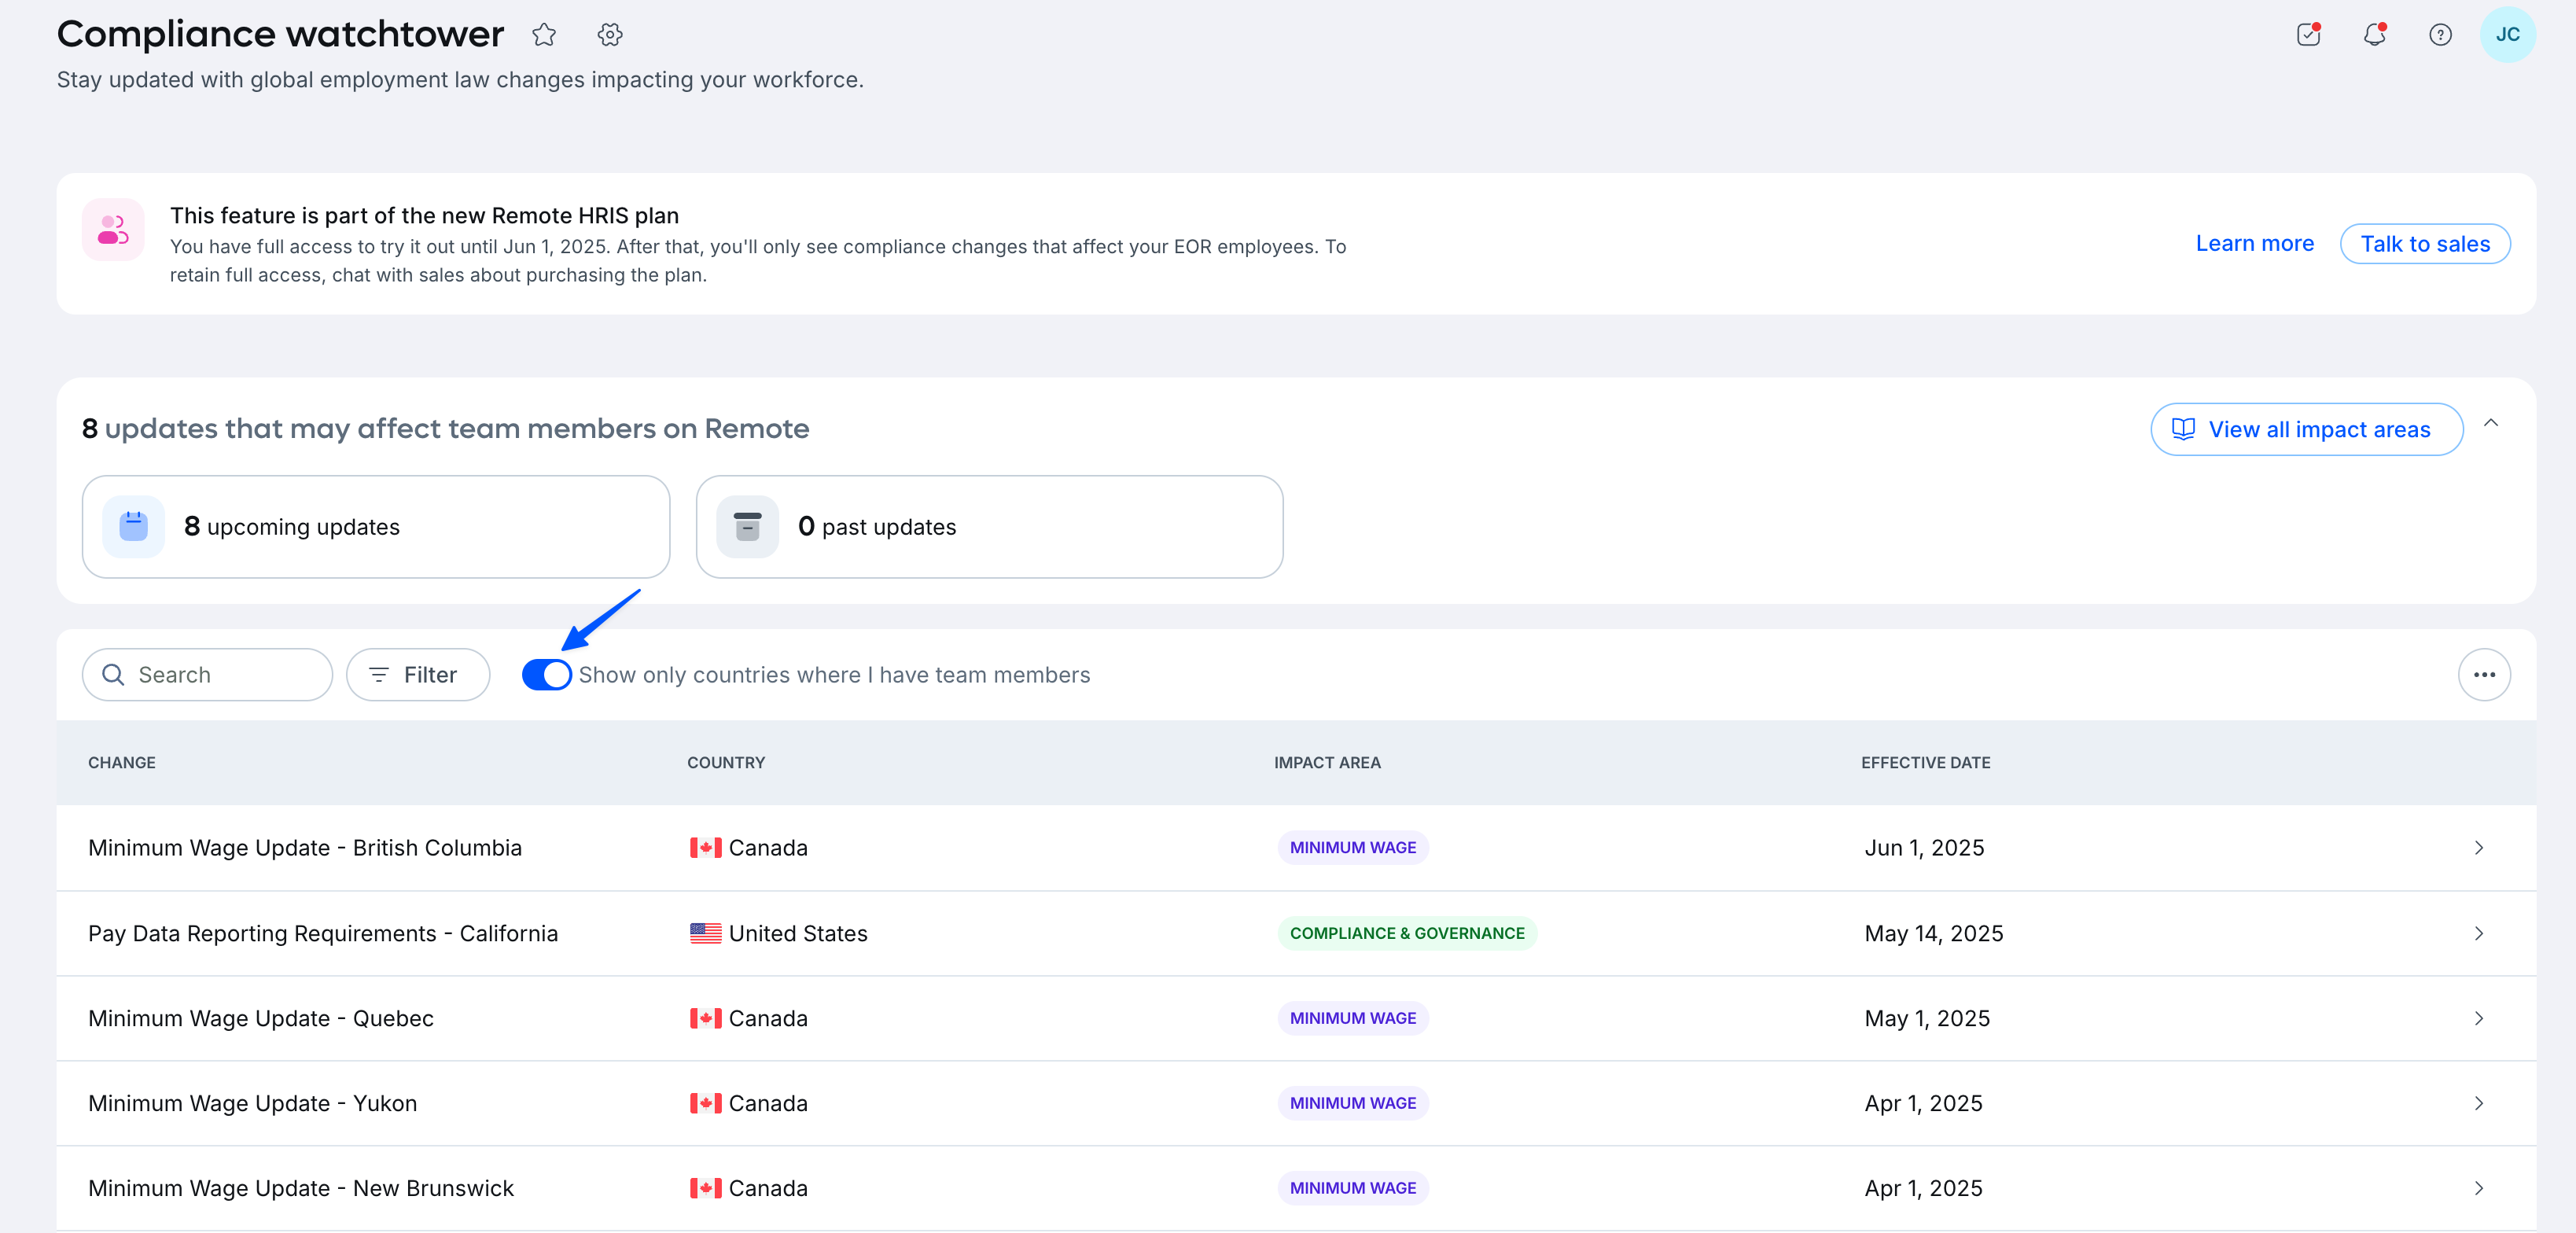Expand the Yukon row chevron

[2479, 1103]
